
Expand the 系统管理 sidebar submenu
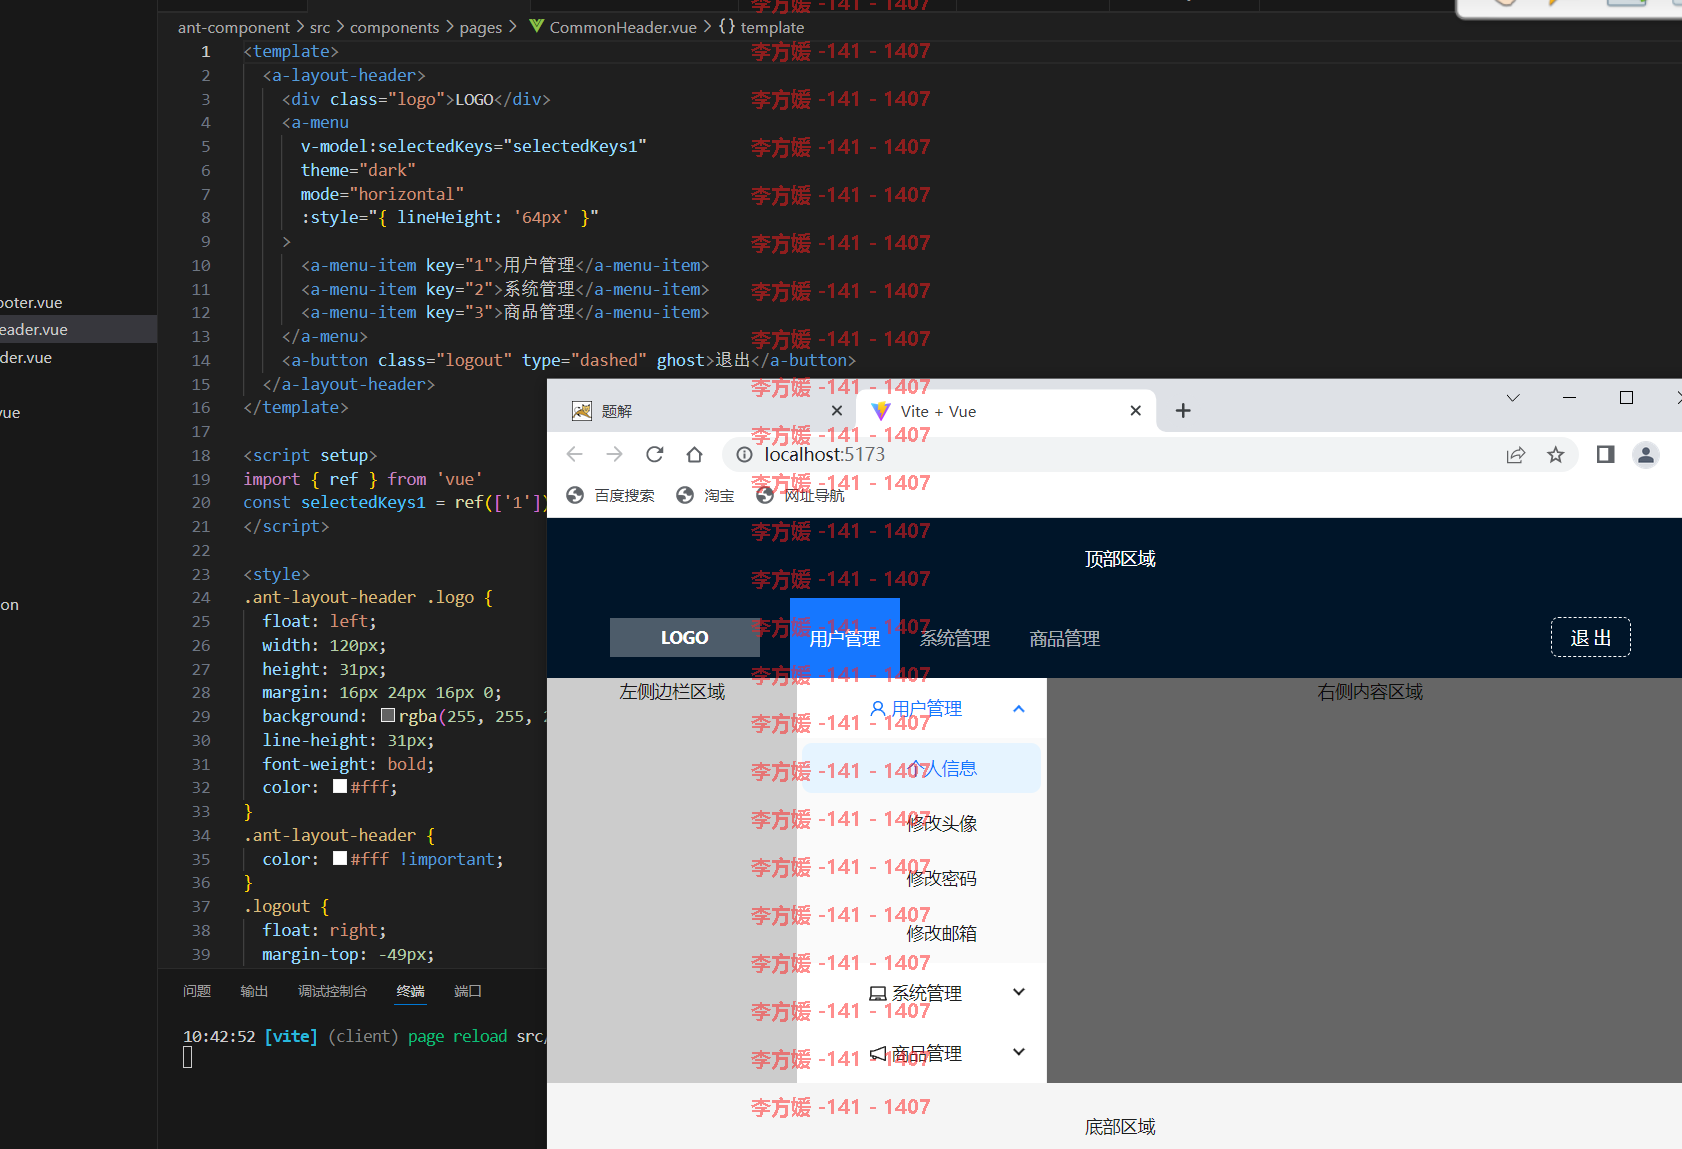coord(922,993)
